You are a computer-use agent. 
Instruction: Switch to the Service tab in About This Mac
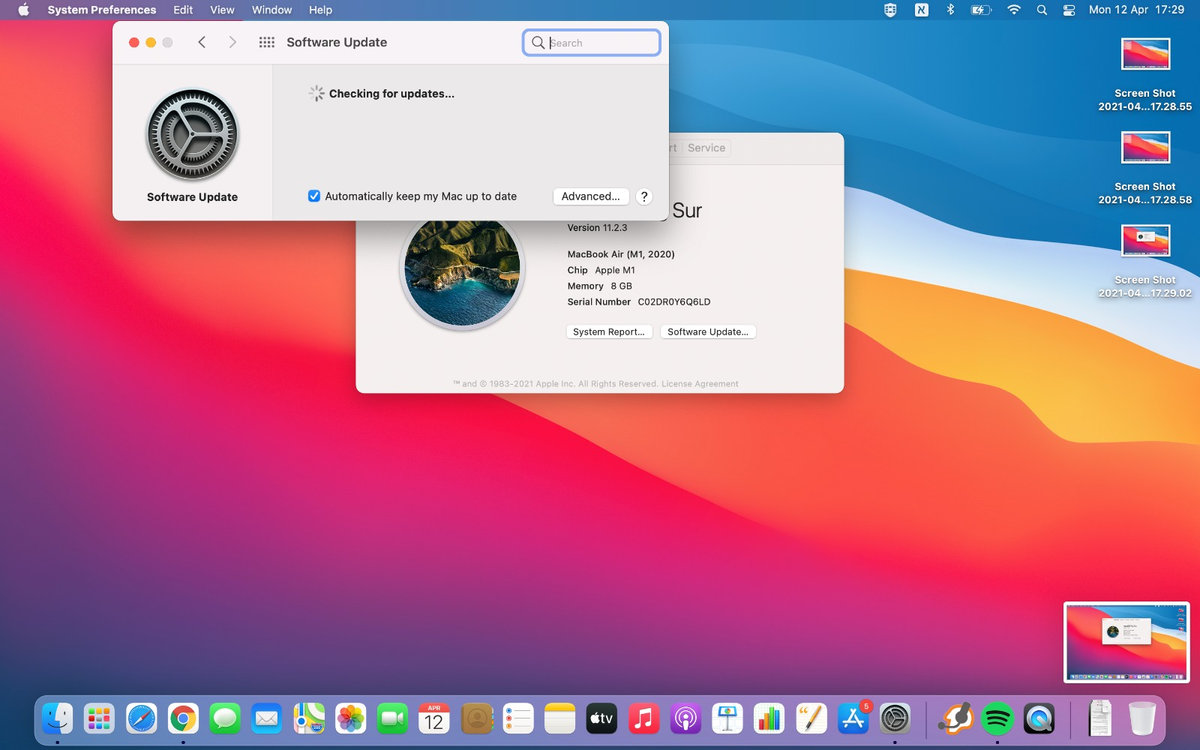(706, 148)
